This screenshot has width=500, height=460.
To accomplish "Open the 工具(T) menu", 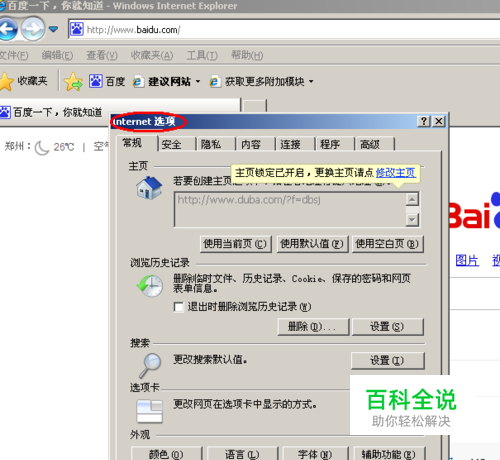I will click(x=202, y=55).
